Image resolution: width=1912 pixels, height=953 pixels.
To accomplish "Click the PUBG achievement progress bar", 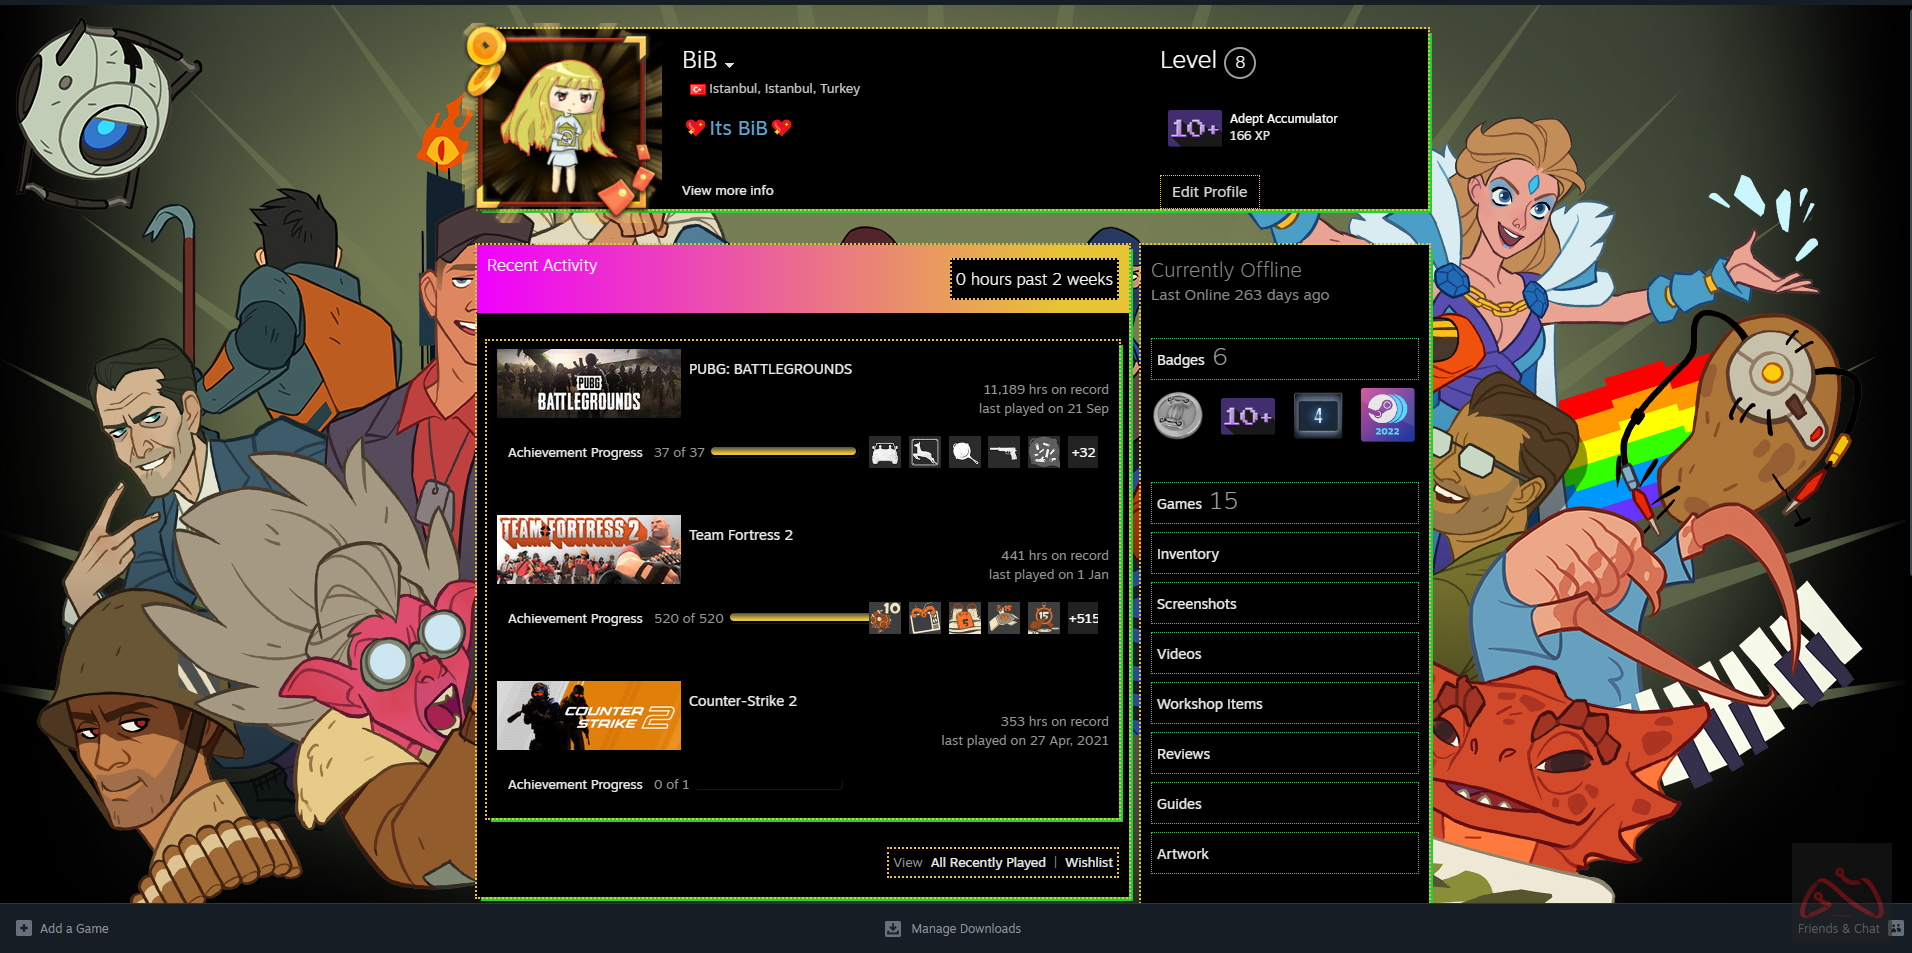I will click(783, 452).
